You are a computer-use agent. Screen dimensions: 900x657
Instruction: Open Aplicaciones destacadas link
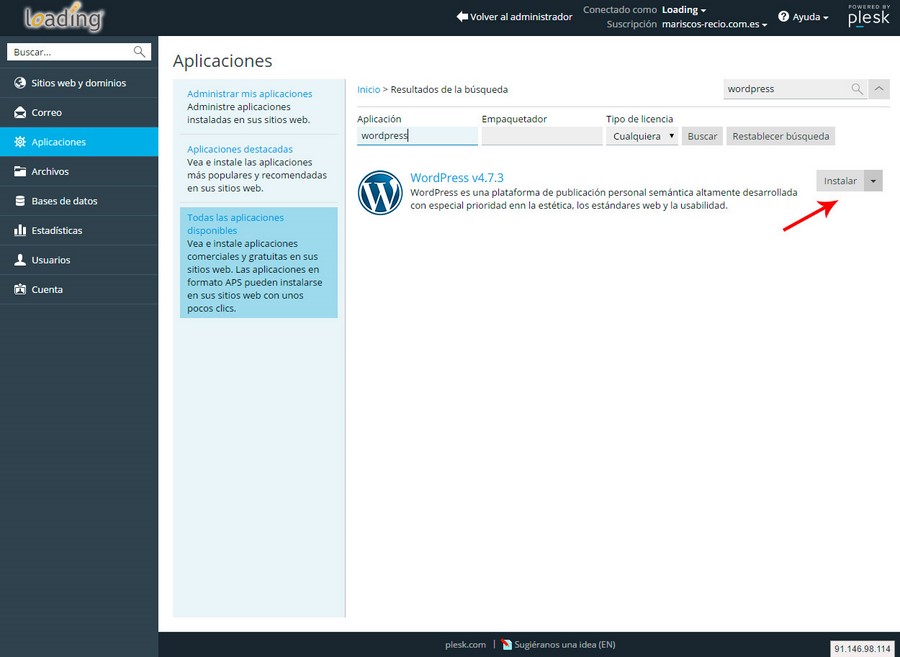(240, 149)
